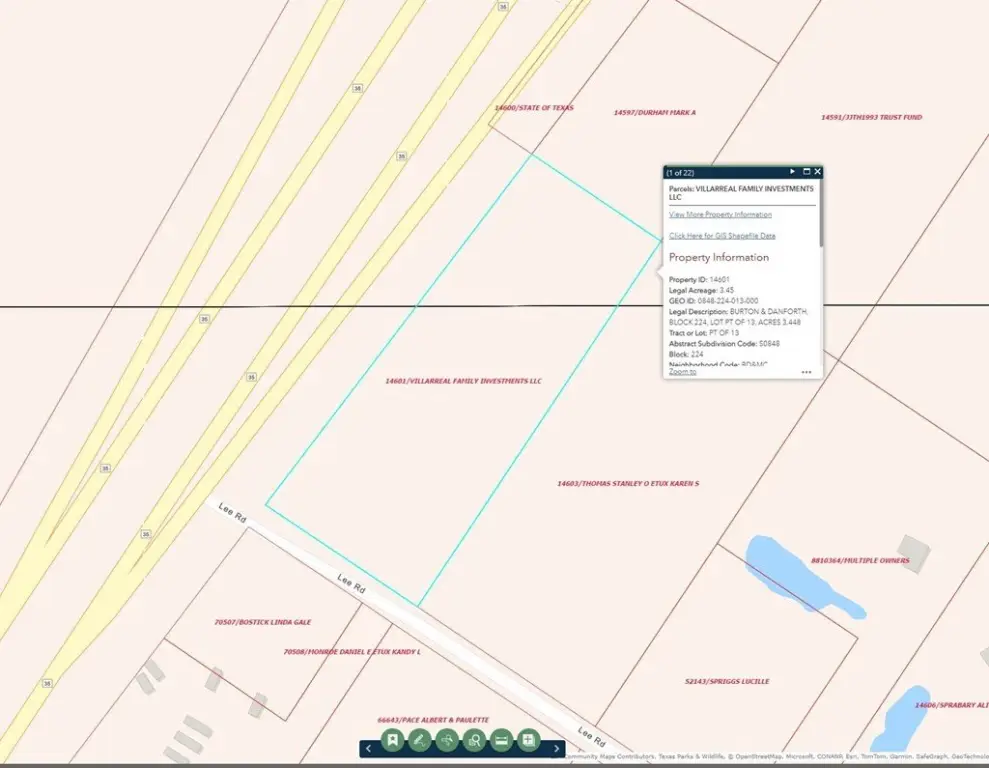989x768 pixels.
Task: Open the Add Data plus widget
Action: 529,740
